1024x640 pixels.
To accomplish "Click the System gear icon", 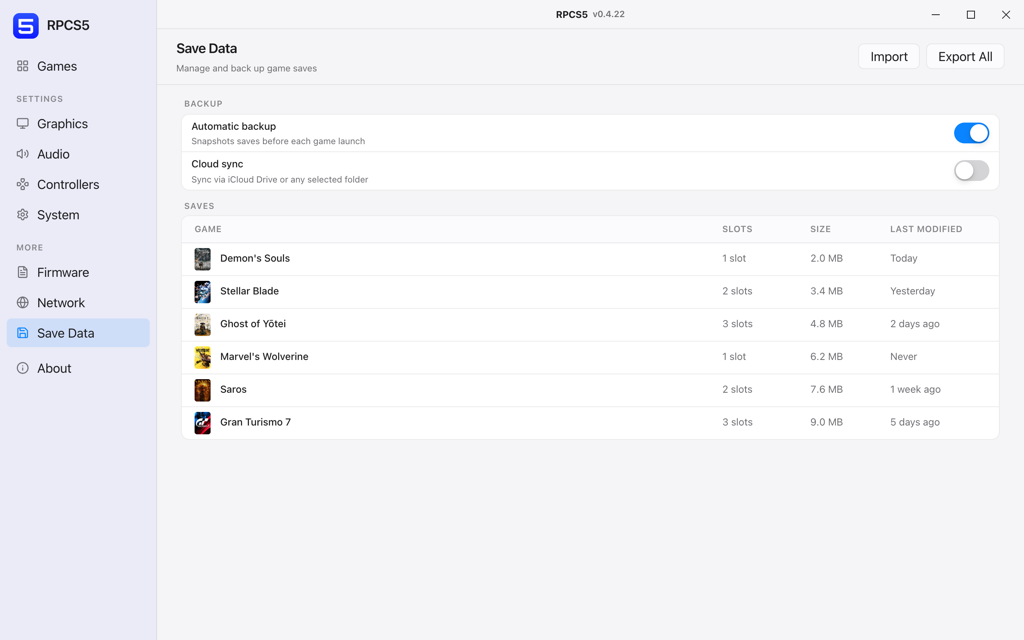I will point(23,215).
